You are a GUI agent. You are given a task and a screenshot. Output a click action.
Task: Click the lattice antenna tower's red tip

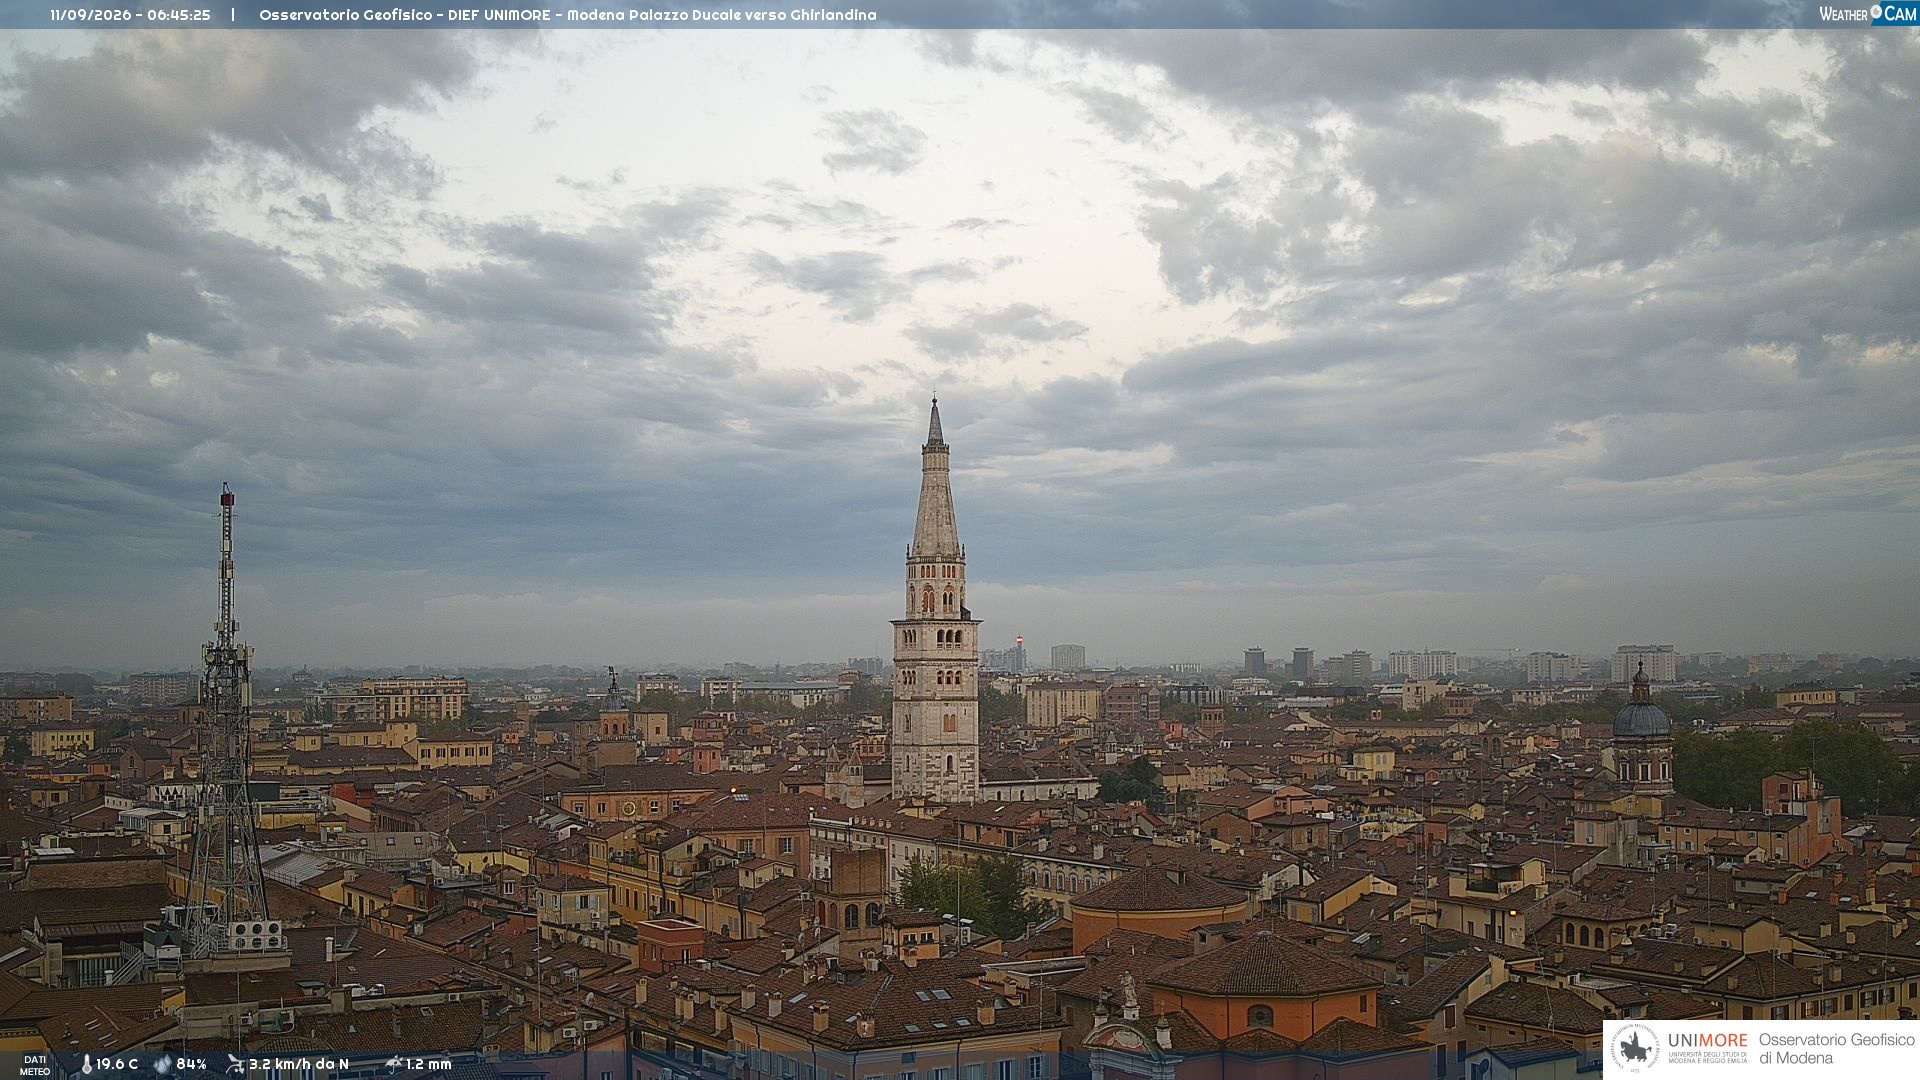pyautogui.click(x=227, y=494)
